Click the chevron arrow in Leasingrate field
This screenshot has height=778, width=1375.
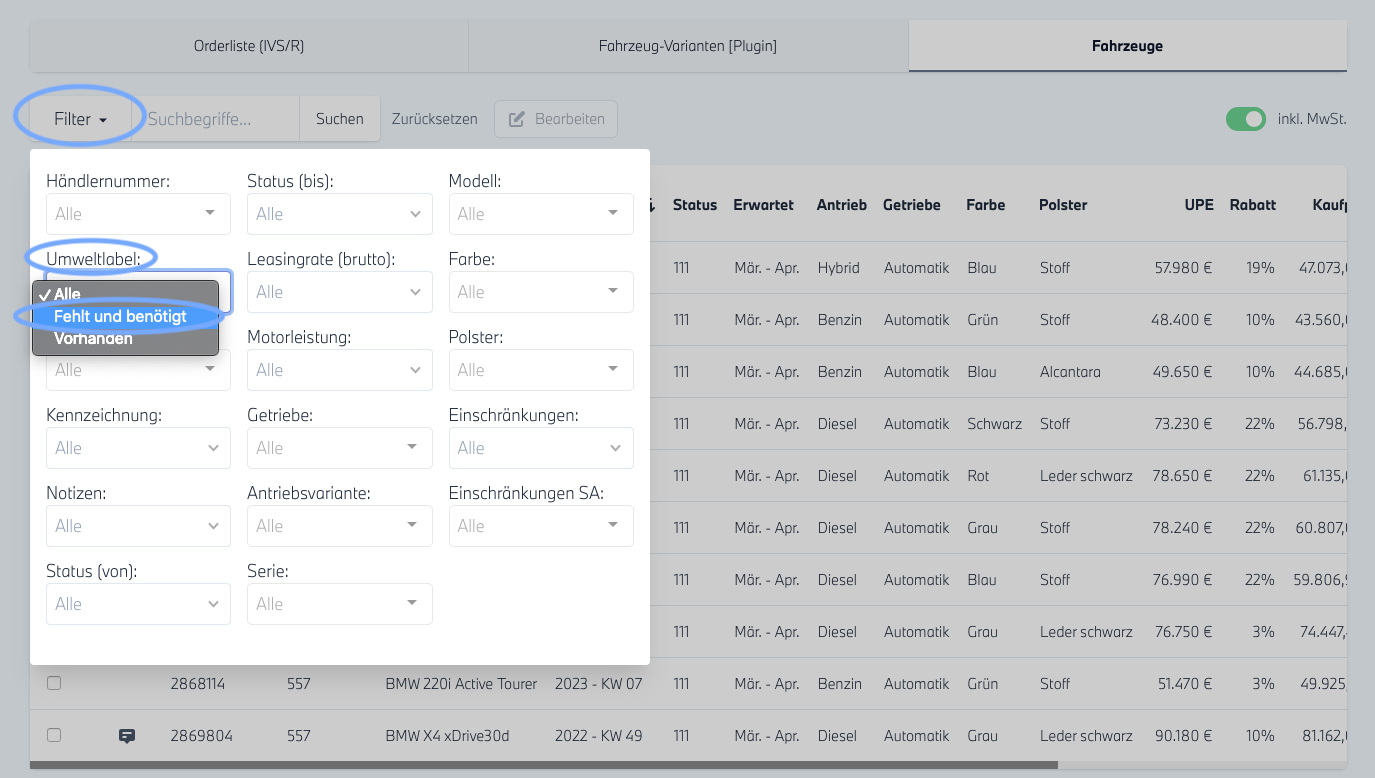tap(416, 292)
